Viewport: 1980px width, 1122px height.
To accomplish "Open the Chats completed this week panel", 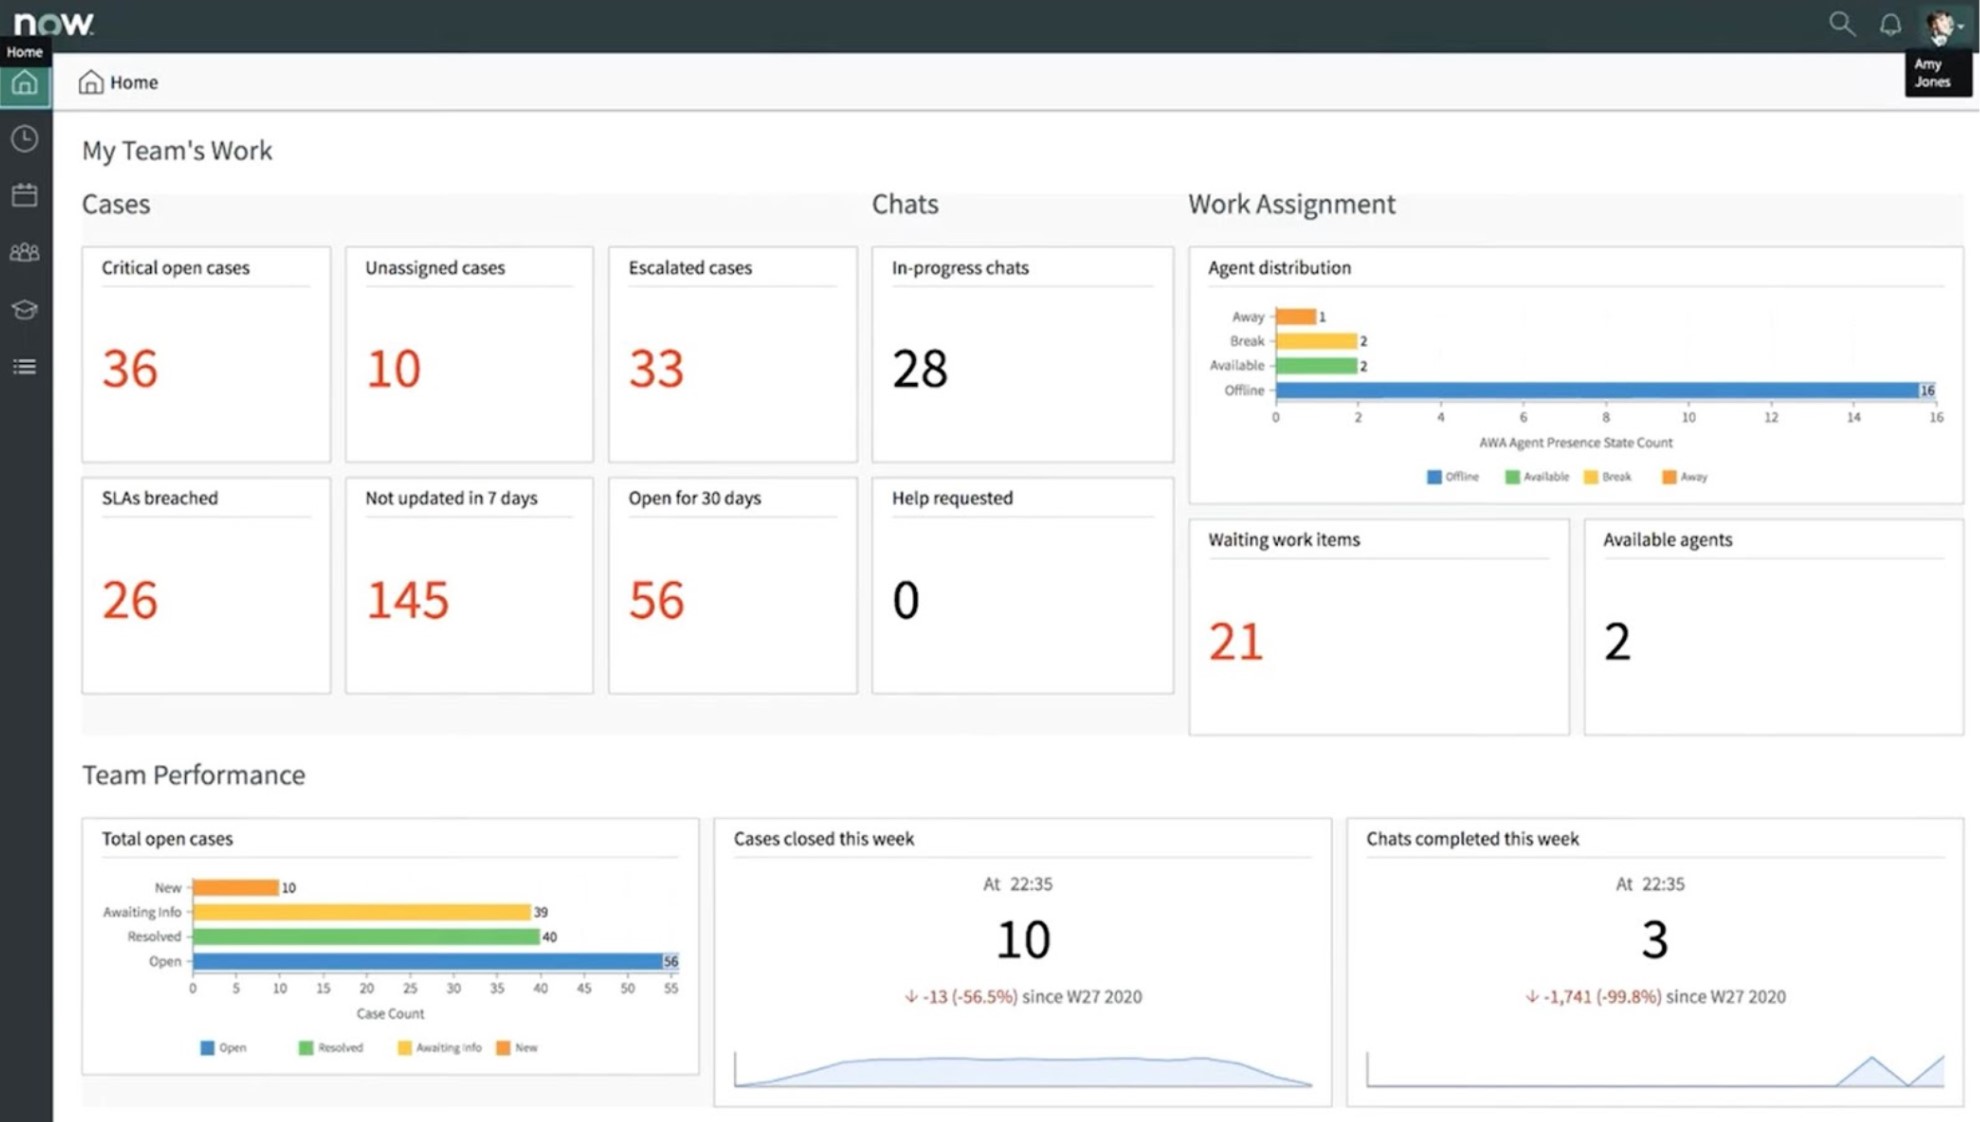I will coord(1473,838).
